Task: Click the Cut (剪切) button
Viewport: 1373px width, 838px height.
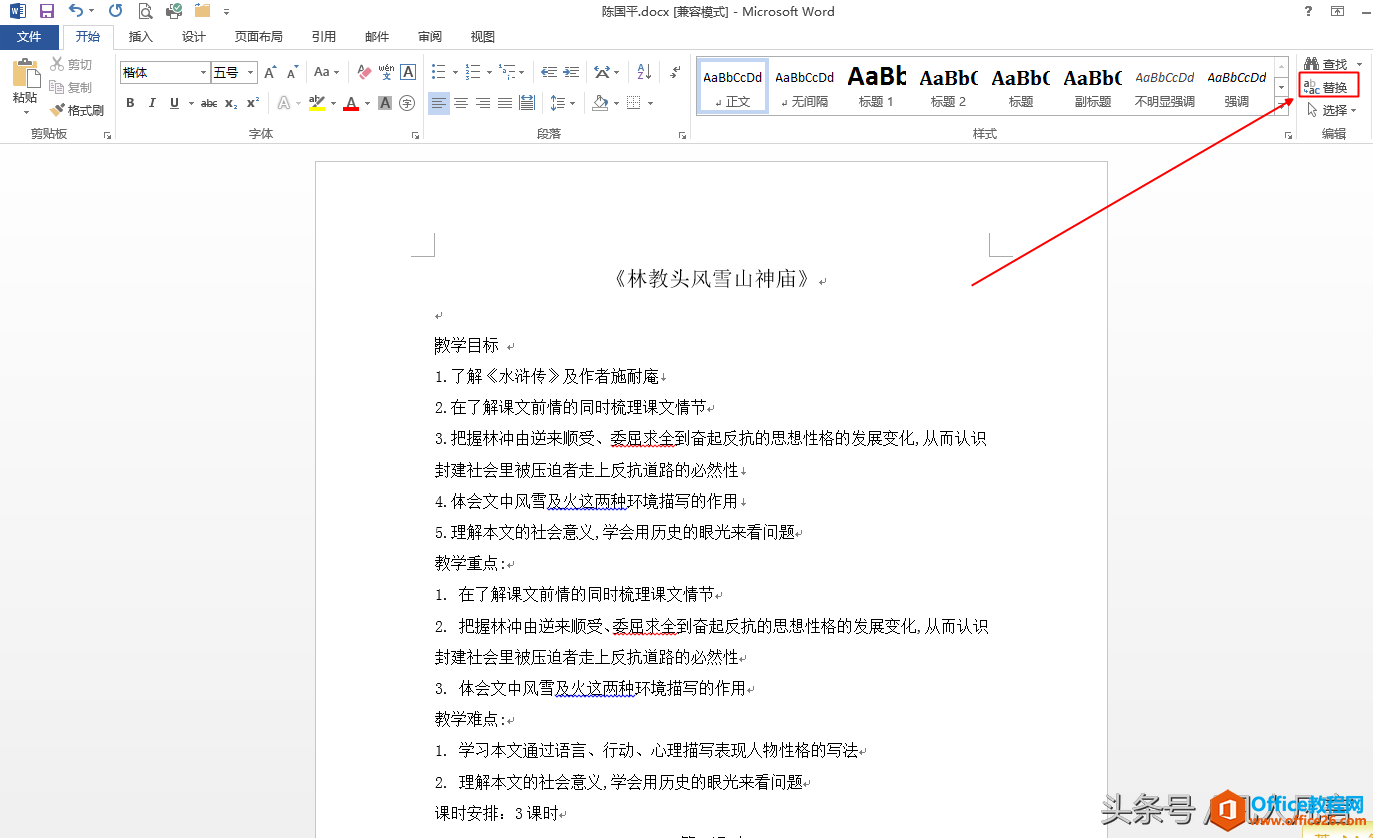Action: tap(72, 65)
